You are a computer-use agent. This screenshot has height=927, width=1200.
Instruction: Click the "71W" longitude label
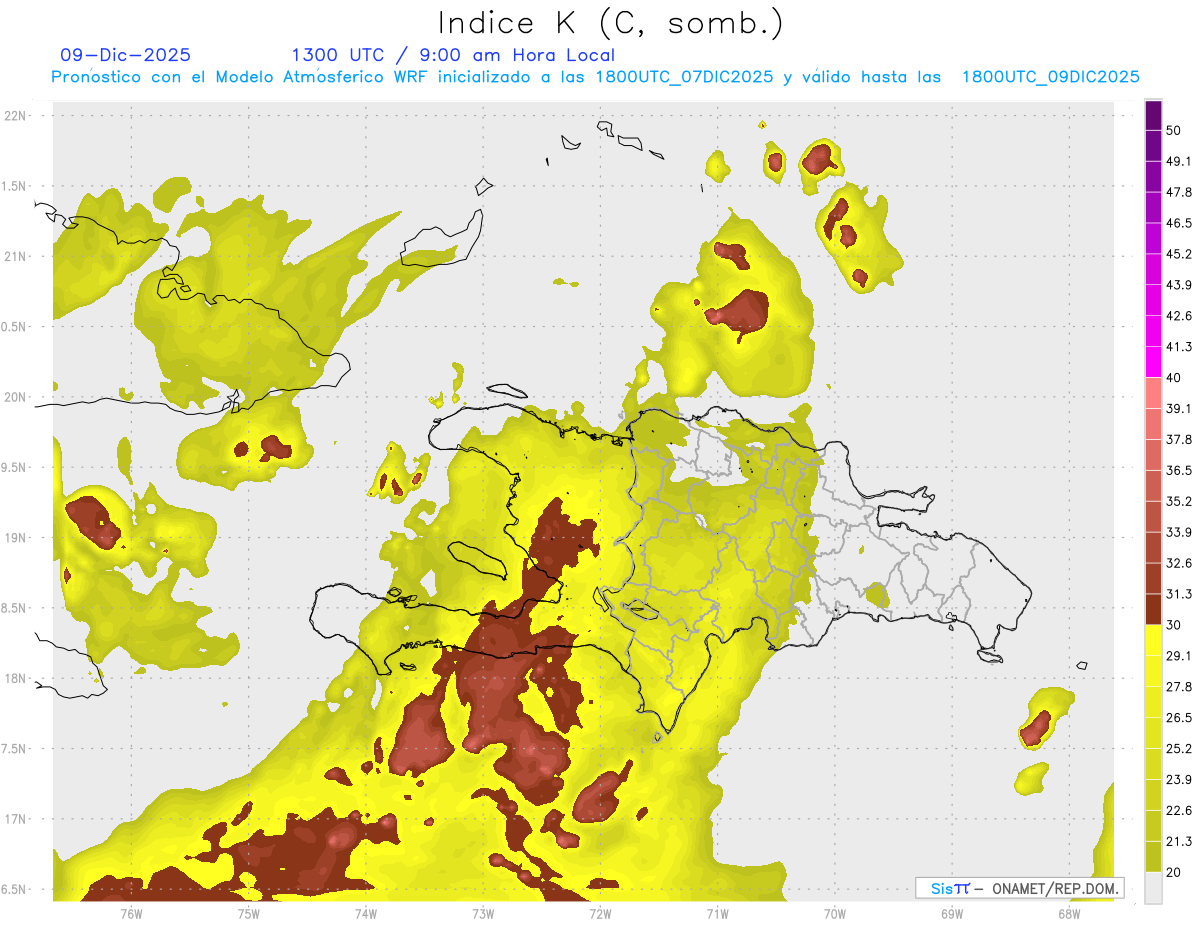click(x=717, y=914)
